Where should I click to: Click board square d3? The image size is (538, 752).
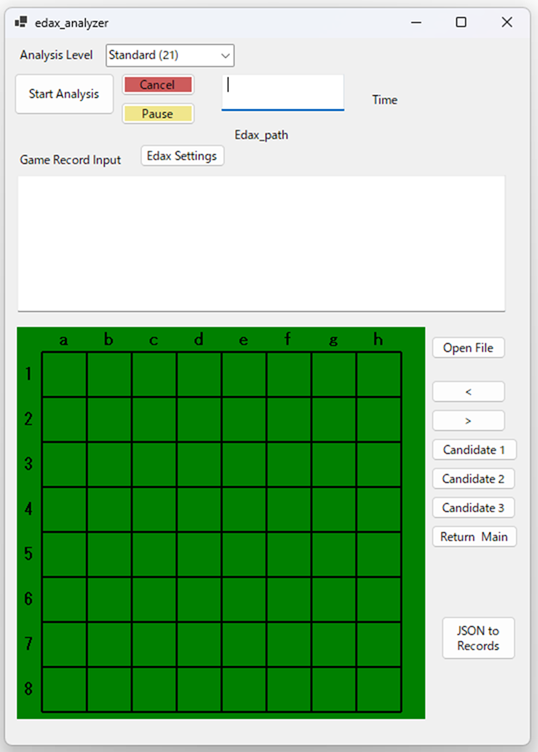click(x=199, y=464)
